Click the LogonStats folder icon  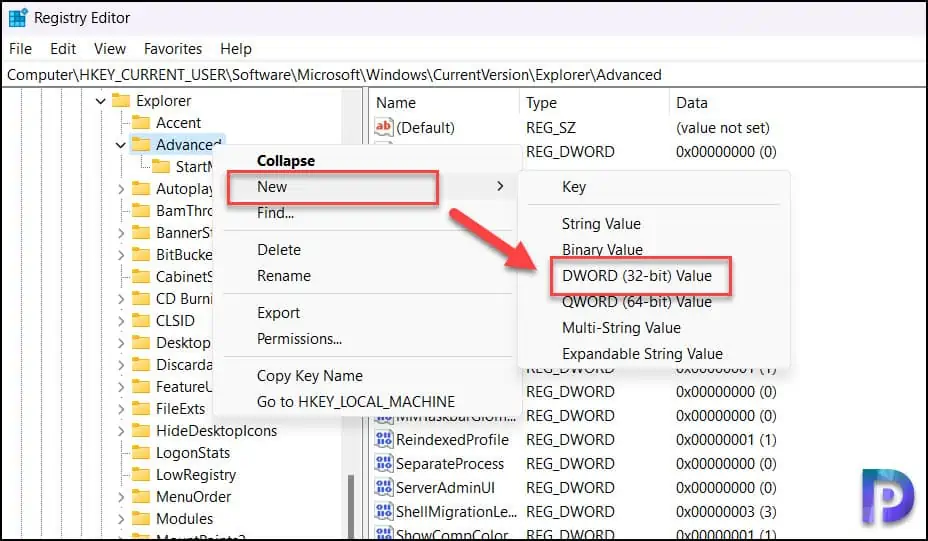coord(141,453)
